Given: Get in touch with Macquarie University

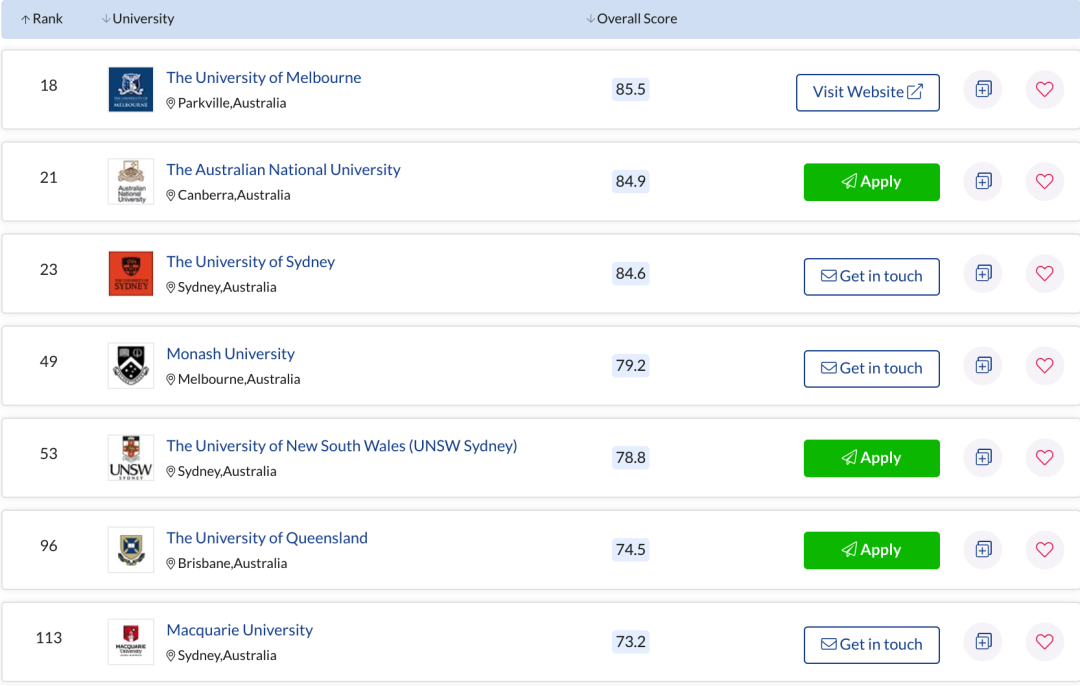Looking at the screenshot, I should click(x=871, y=645).
